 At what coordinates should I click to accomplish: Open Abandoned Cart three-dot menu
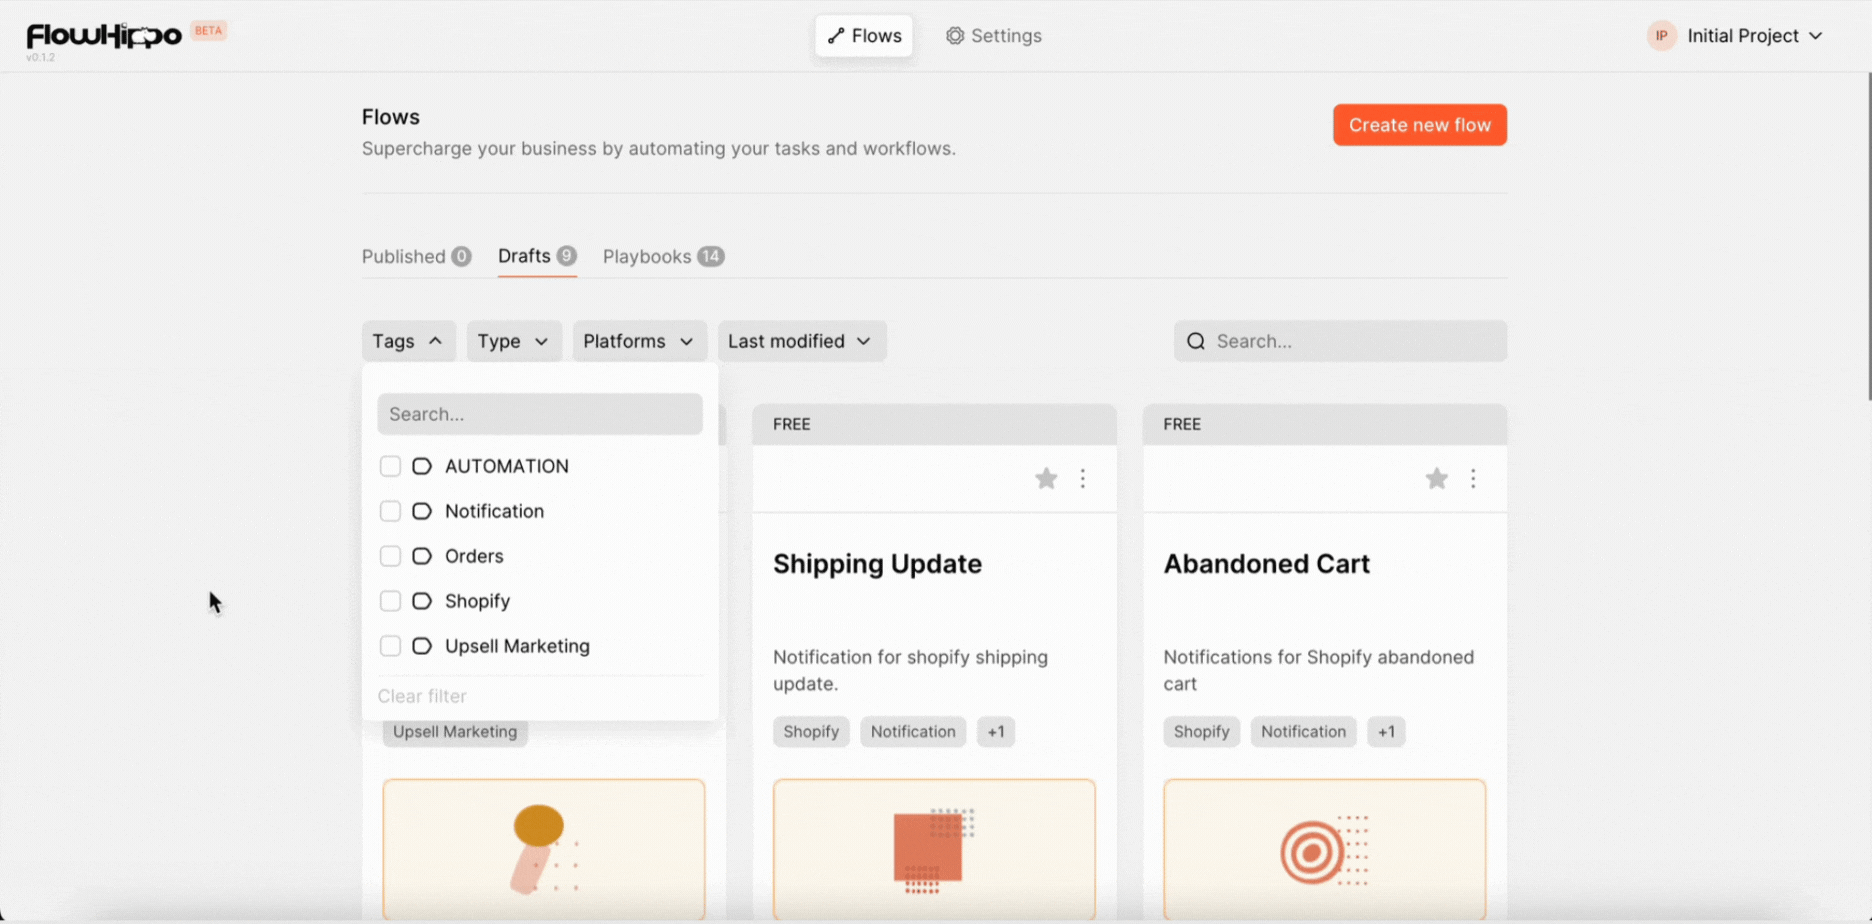pyautogui.click(x=1473, y=479)
